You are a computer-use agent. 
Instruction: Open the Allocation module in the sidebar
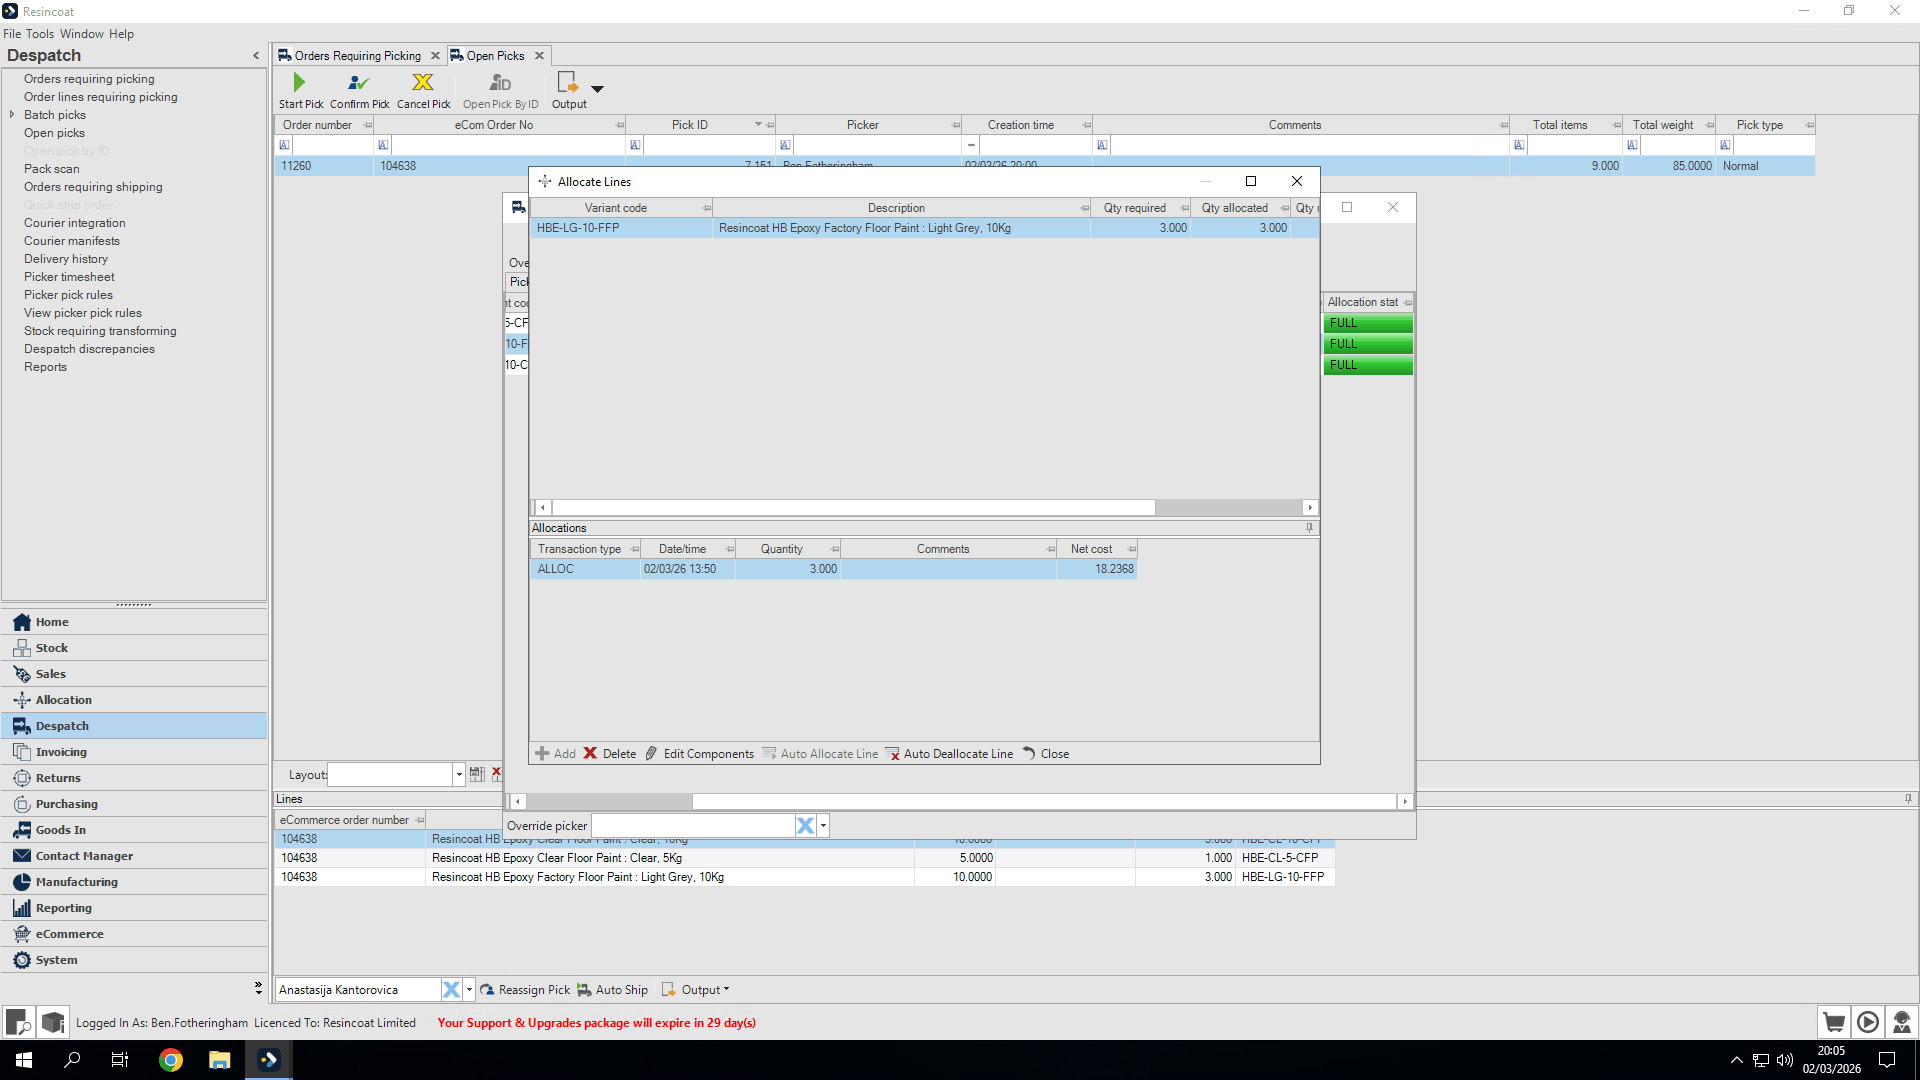pos(134,700)
